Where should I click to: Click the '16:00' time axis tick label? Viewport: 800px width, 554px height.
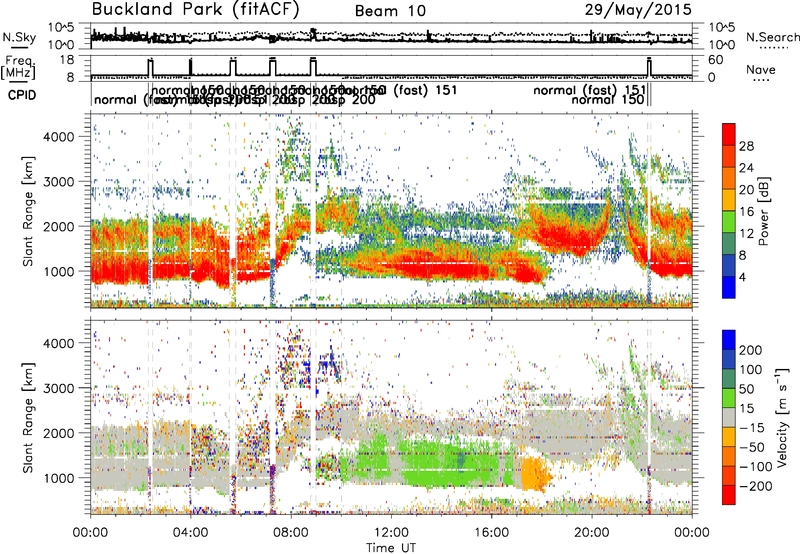491,533
